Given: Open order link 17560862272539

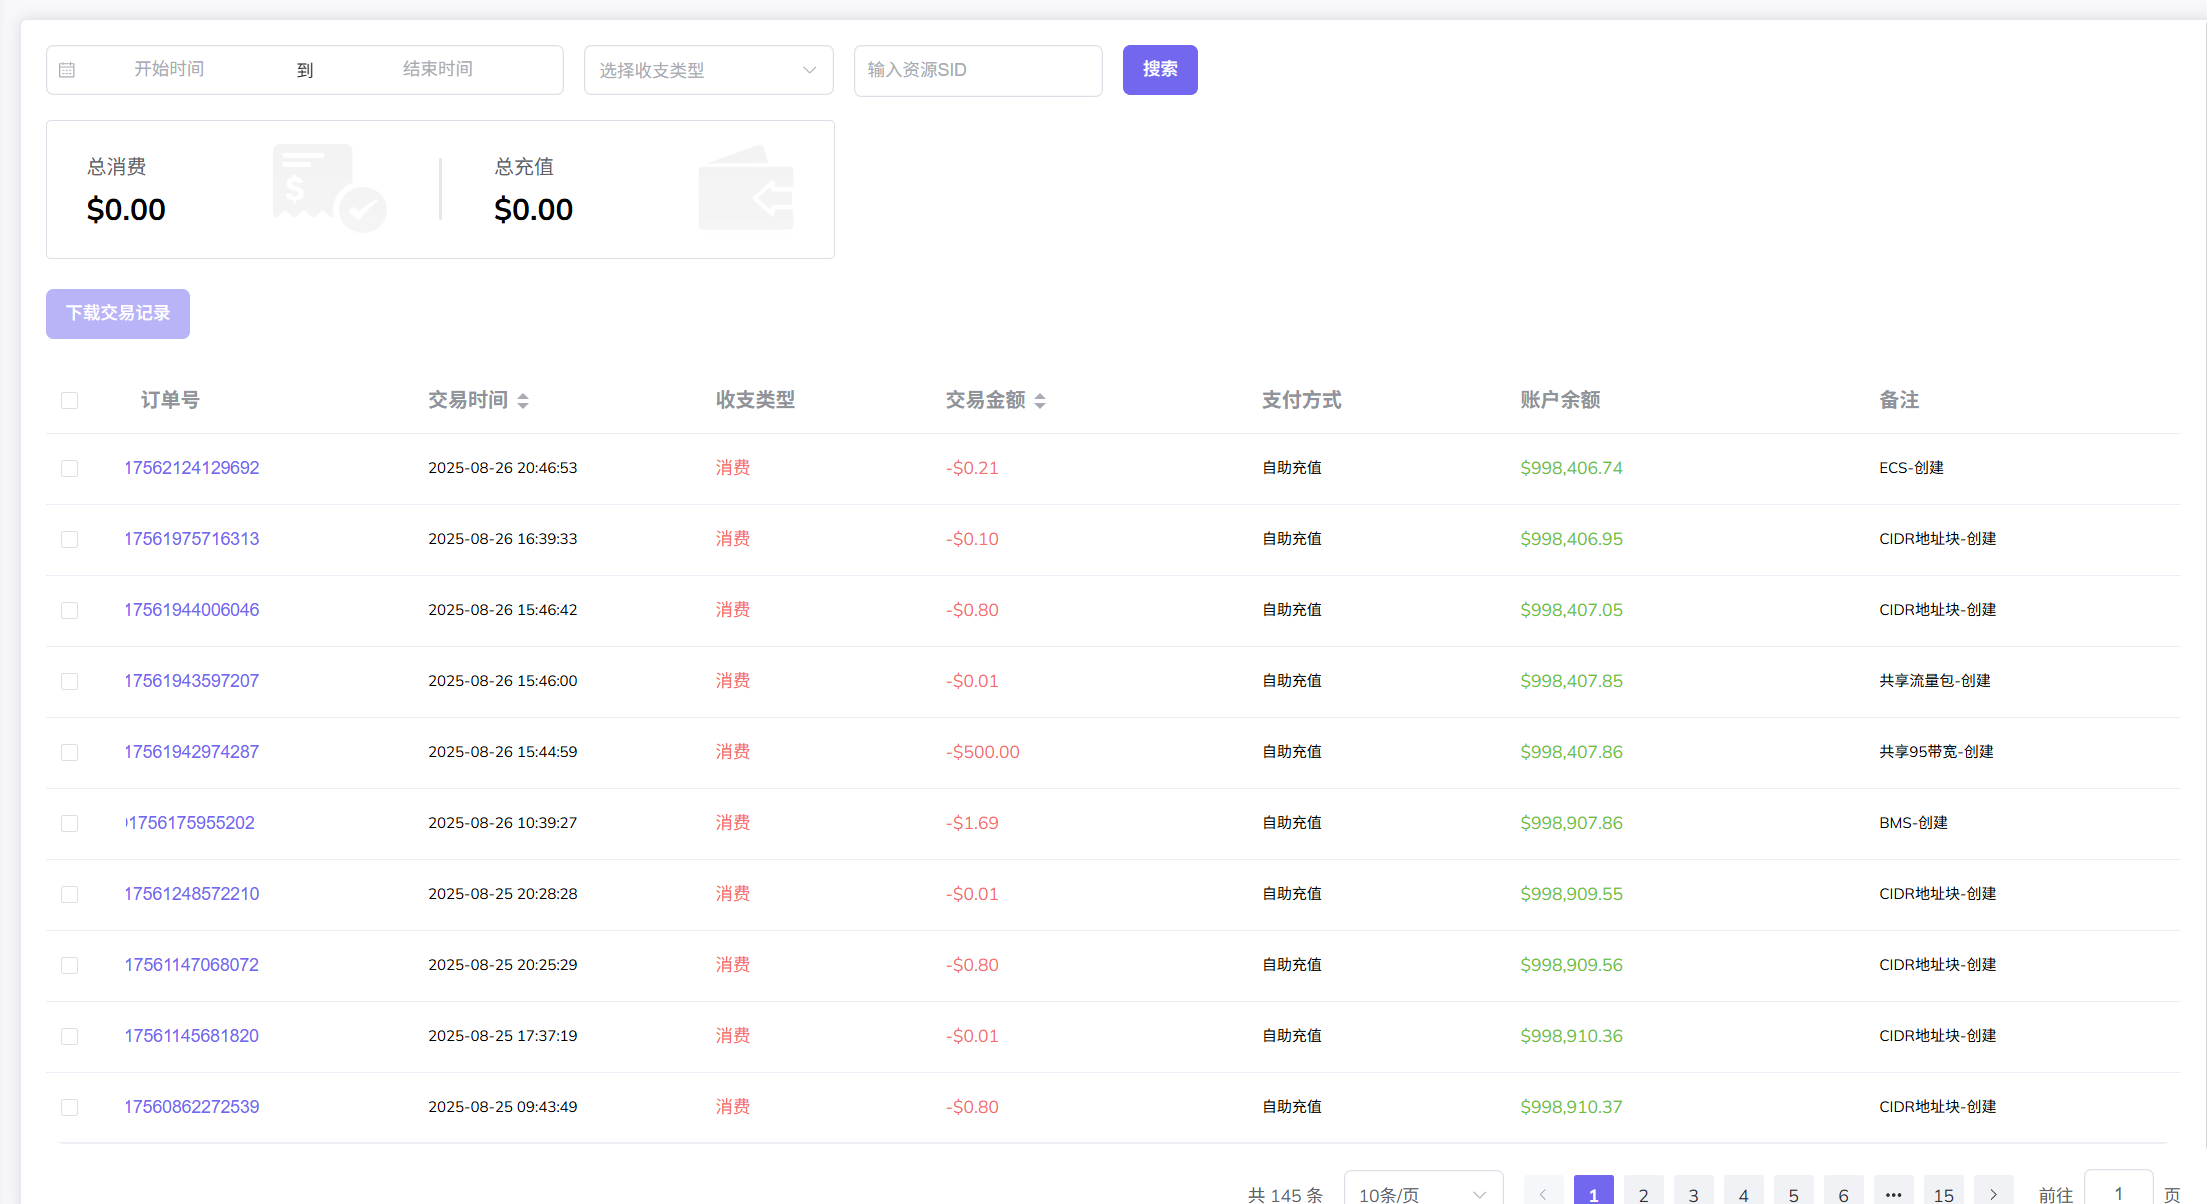Looking at the screenshot, I should click(191, 1107).
